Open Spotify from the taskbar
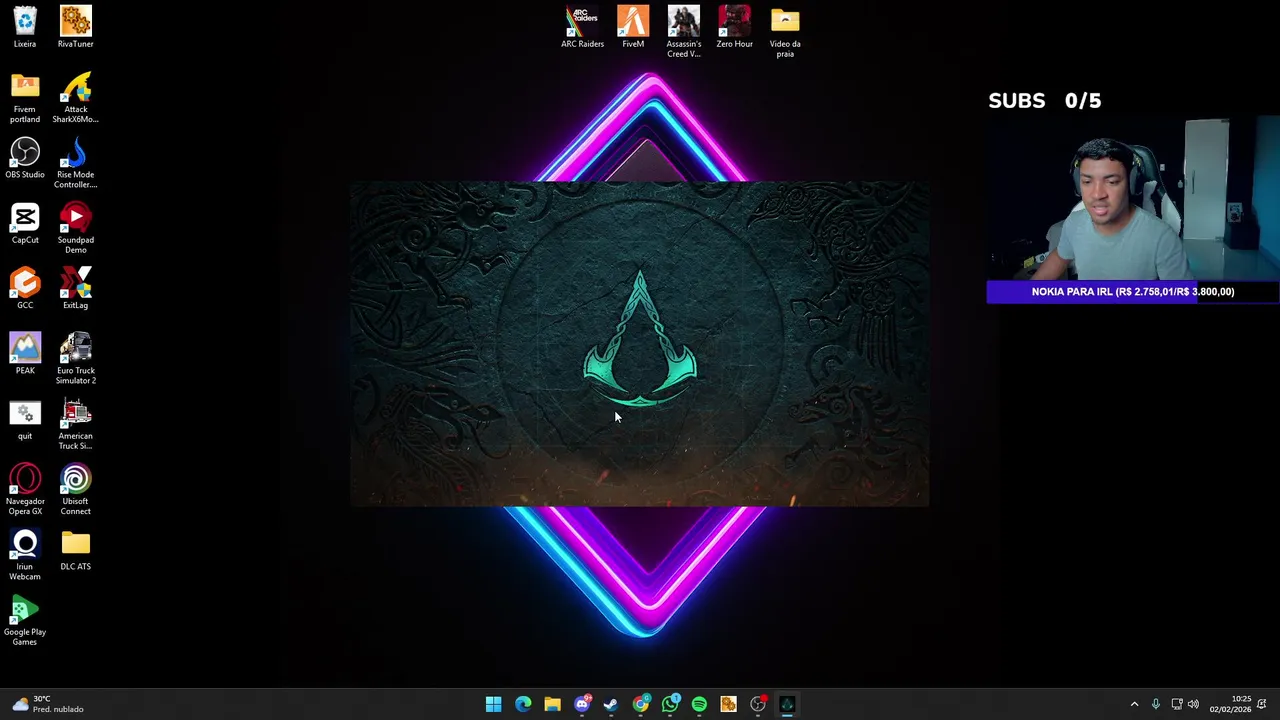The height and width of the screenshot is (720, 1280). 699,704
